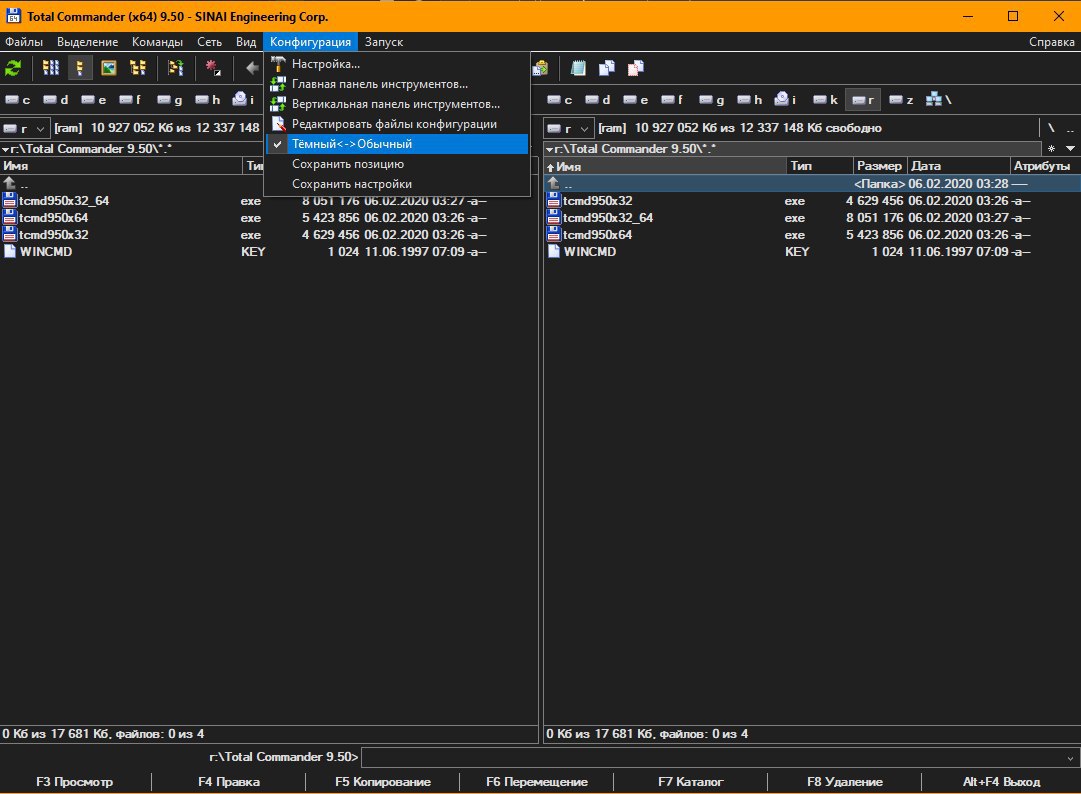Sort right panel by Дата column
The width and height of the screenshot is (1081, 794).
pyautogui.click(x=958, y=166)
